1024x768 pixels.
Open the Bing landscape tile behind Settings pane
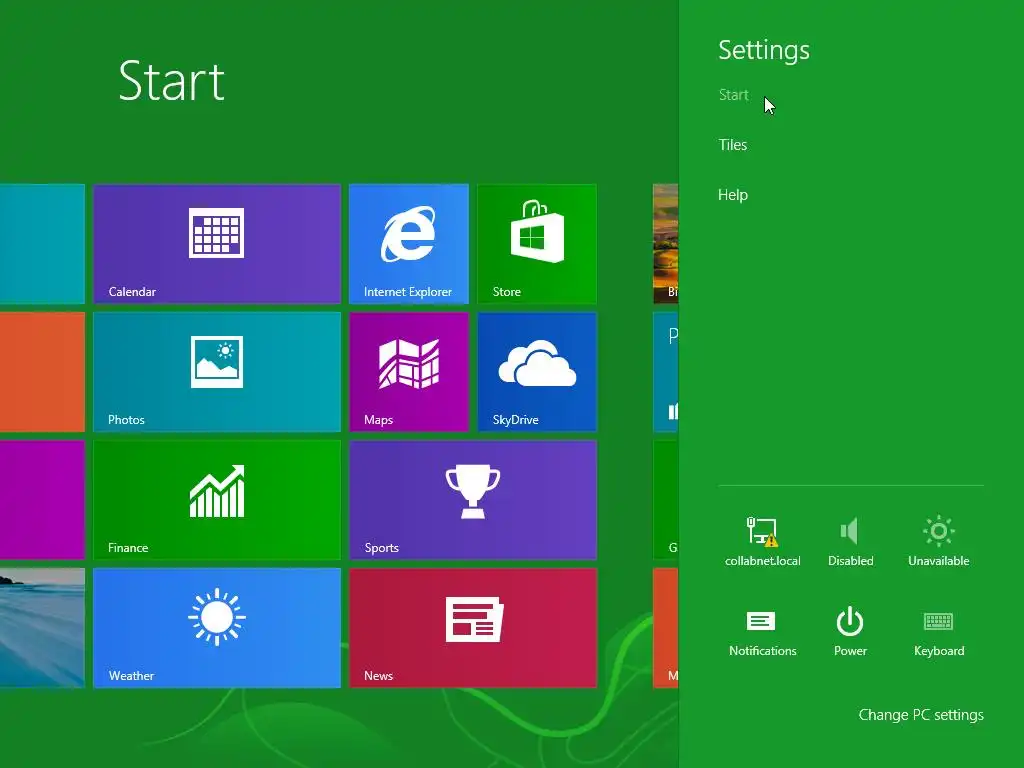click(665, 244)
